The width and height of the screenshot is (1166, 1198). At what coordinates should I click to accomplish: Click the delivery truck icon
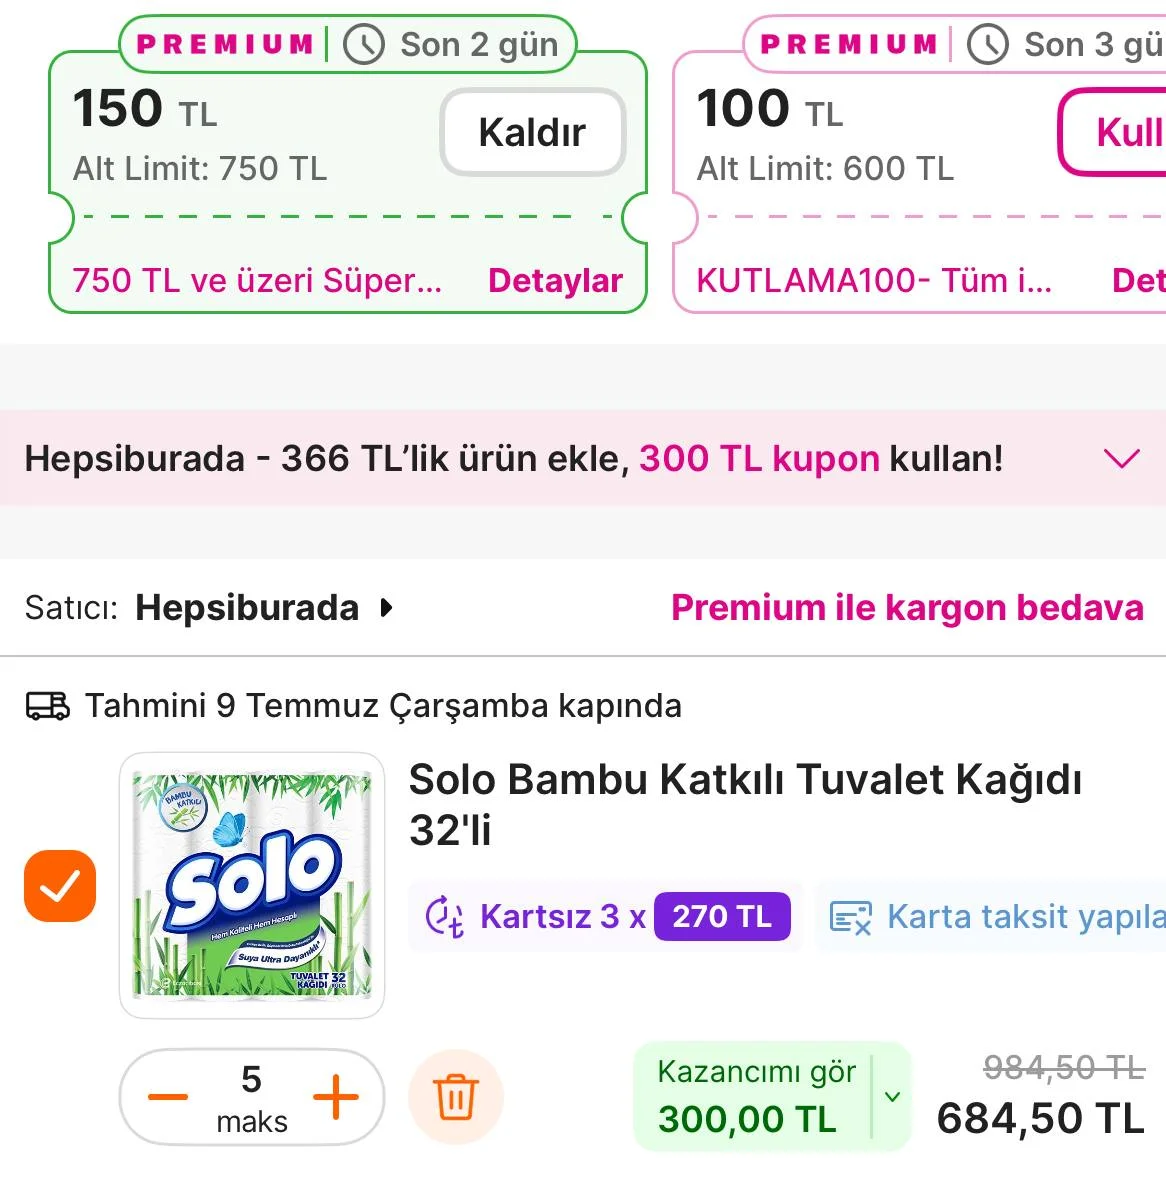[47, 706]
